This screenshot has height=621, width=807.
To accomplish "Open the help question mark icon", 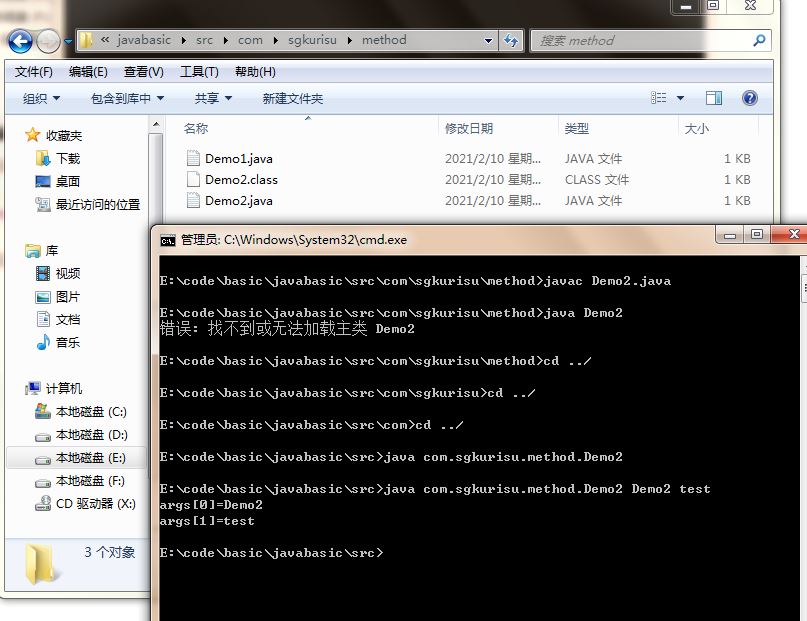I will point(749,98).
